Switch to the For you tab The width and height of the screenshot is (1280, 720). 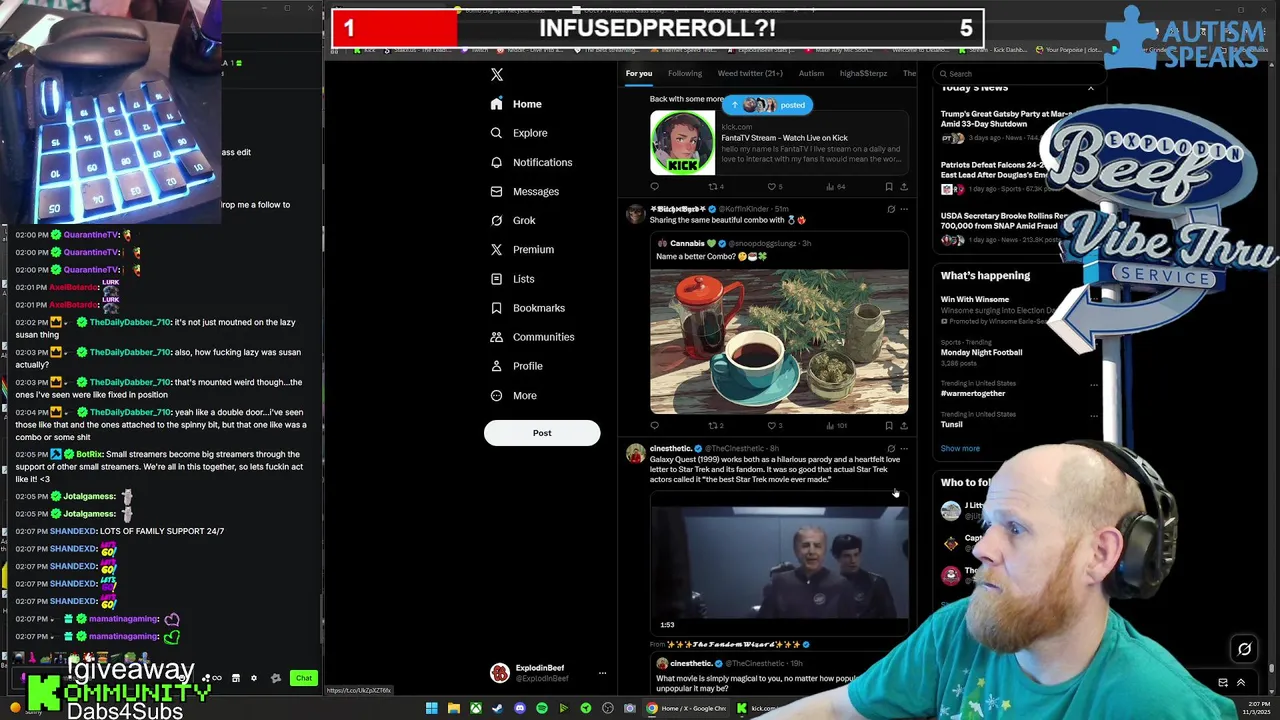point(639,73)
